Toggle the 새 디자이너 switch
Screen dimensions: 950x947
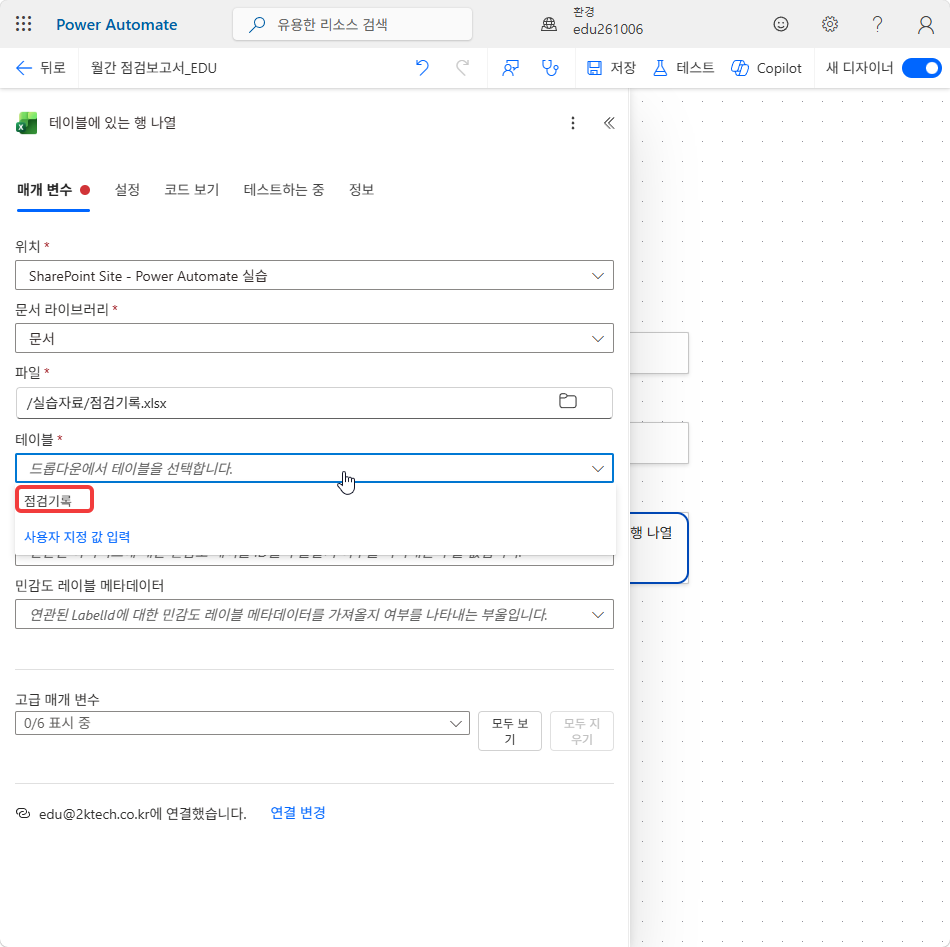pyautogui.click(x=922, y=68)
